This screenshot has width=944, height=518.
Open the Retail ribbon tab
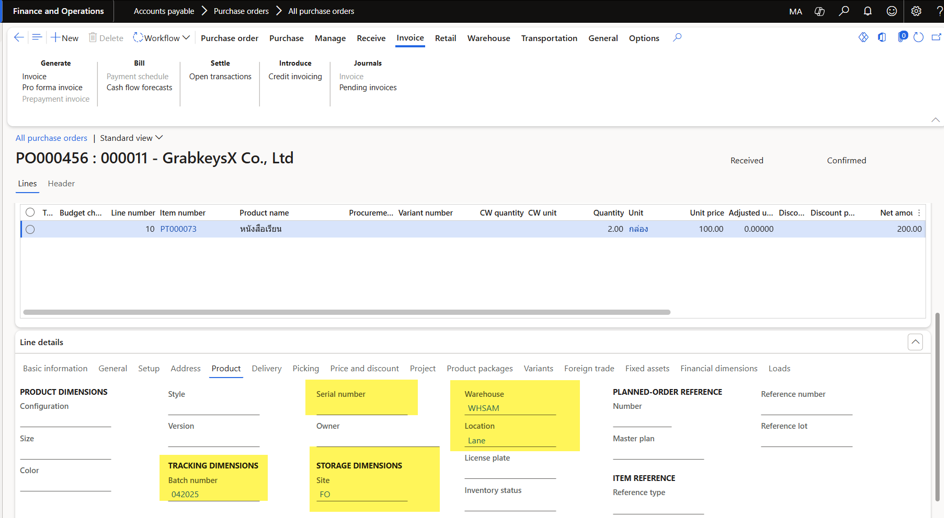[446, 38]
